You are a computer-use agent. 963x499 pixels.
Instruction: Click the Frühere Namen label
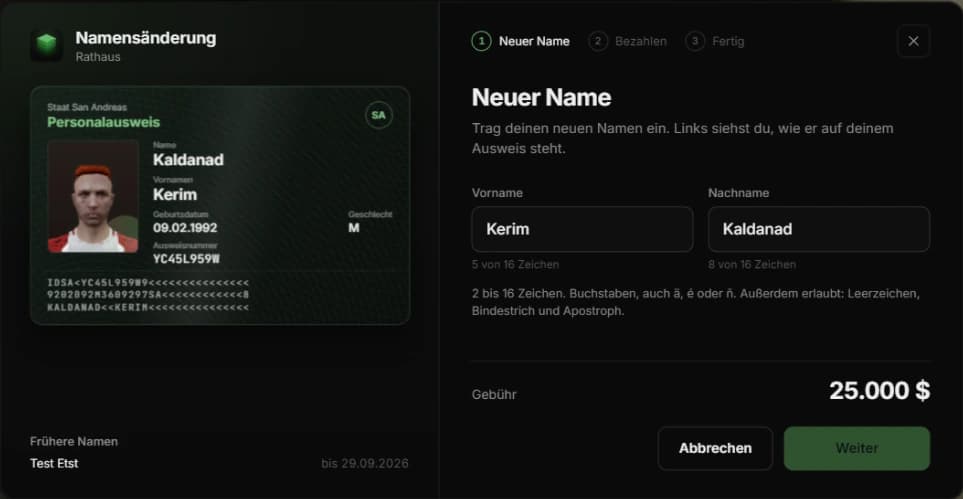click(x=74, y=441)
